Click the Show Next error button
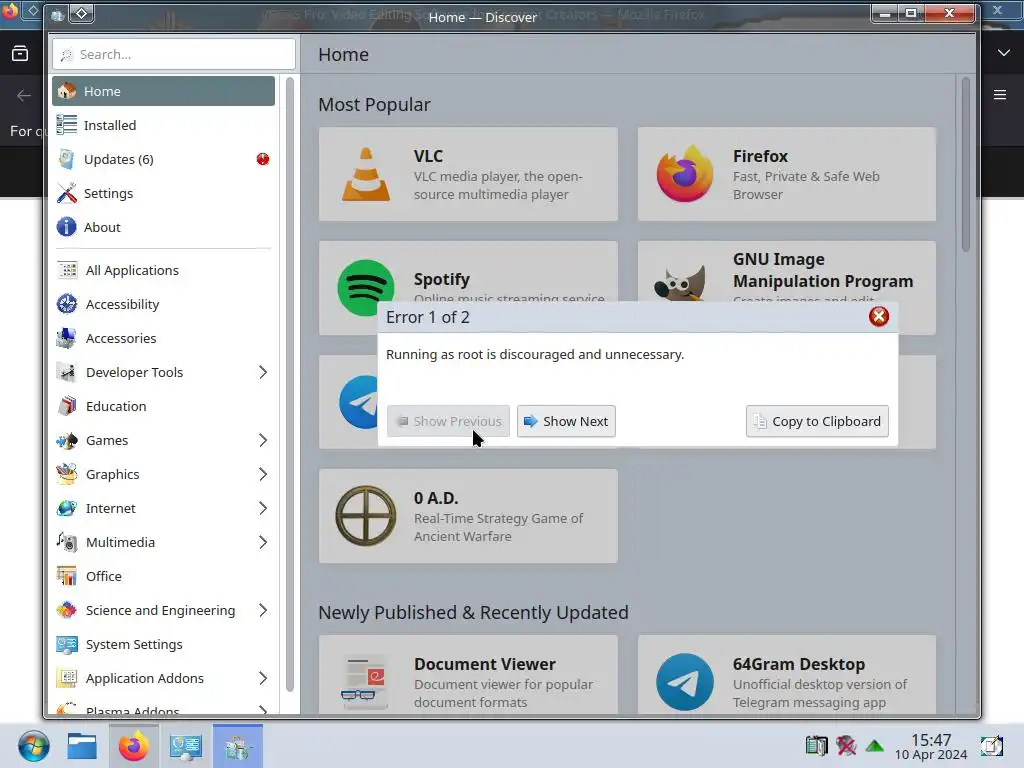1024x768 pixels. pos(566,421)
